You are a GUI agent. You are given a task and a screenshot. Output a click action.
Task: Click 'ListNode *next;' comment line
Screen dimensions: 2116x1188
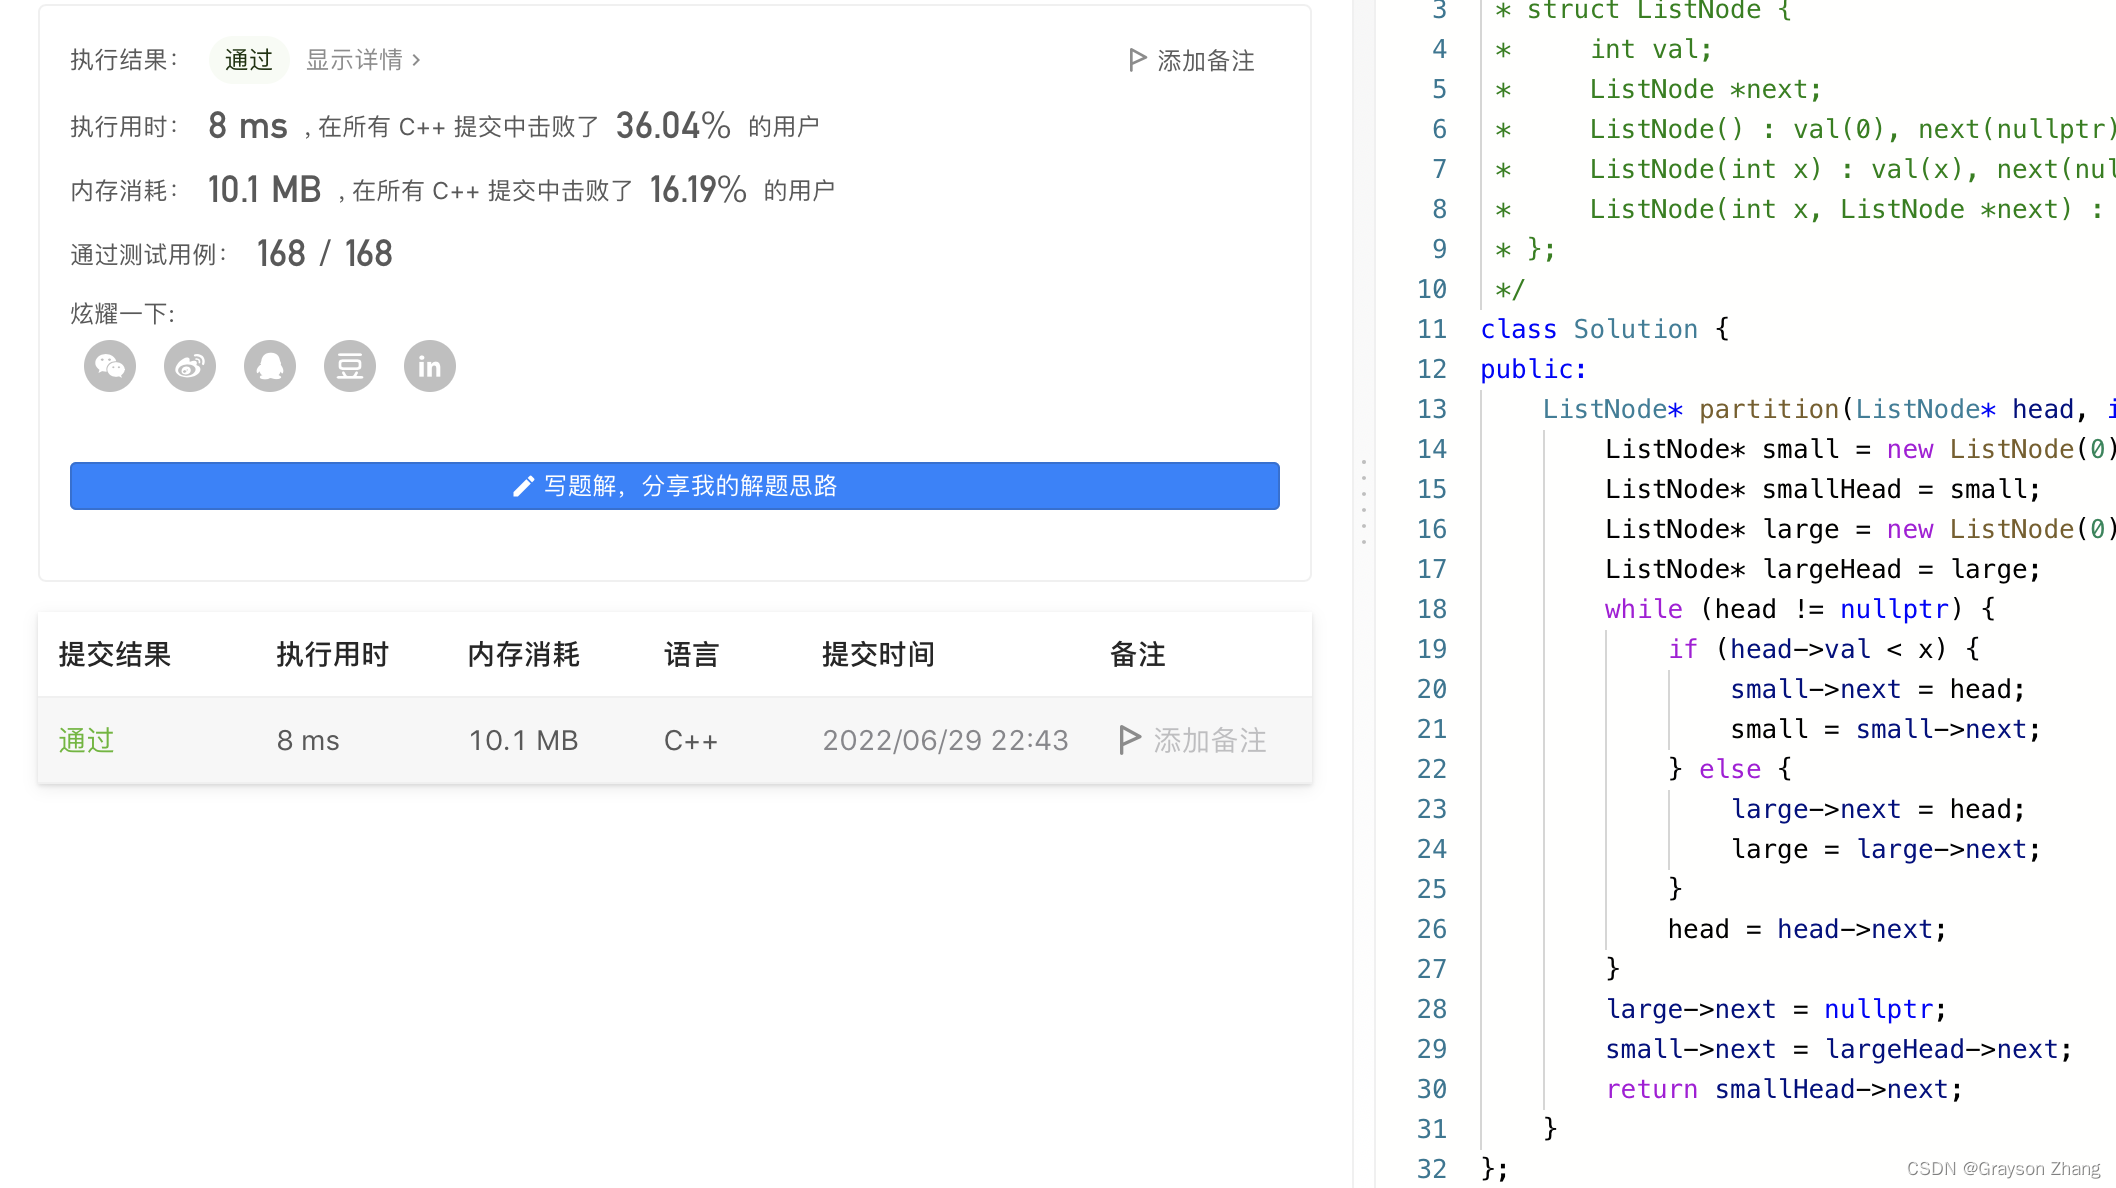coord(1706,89)
